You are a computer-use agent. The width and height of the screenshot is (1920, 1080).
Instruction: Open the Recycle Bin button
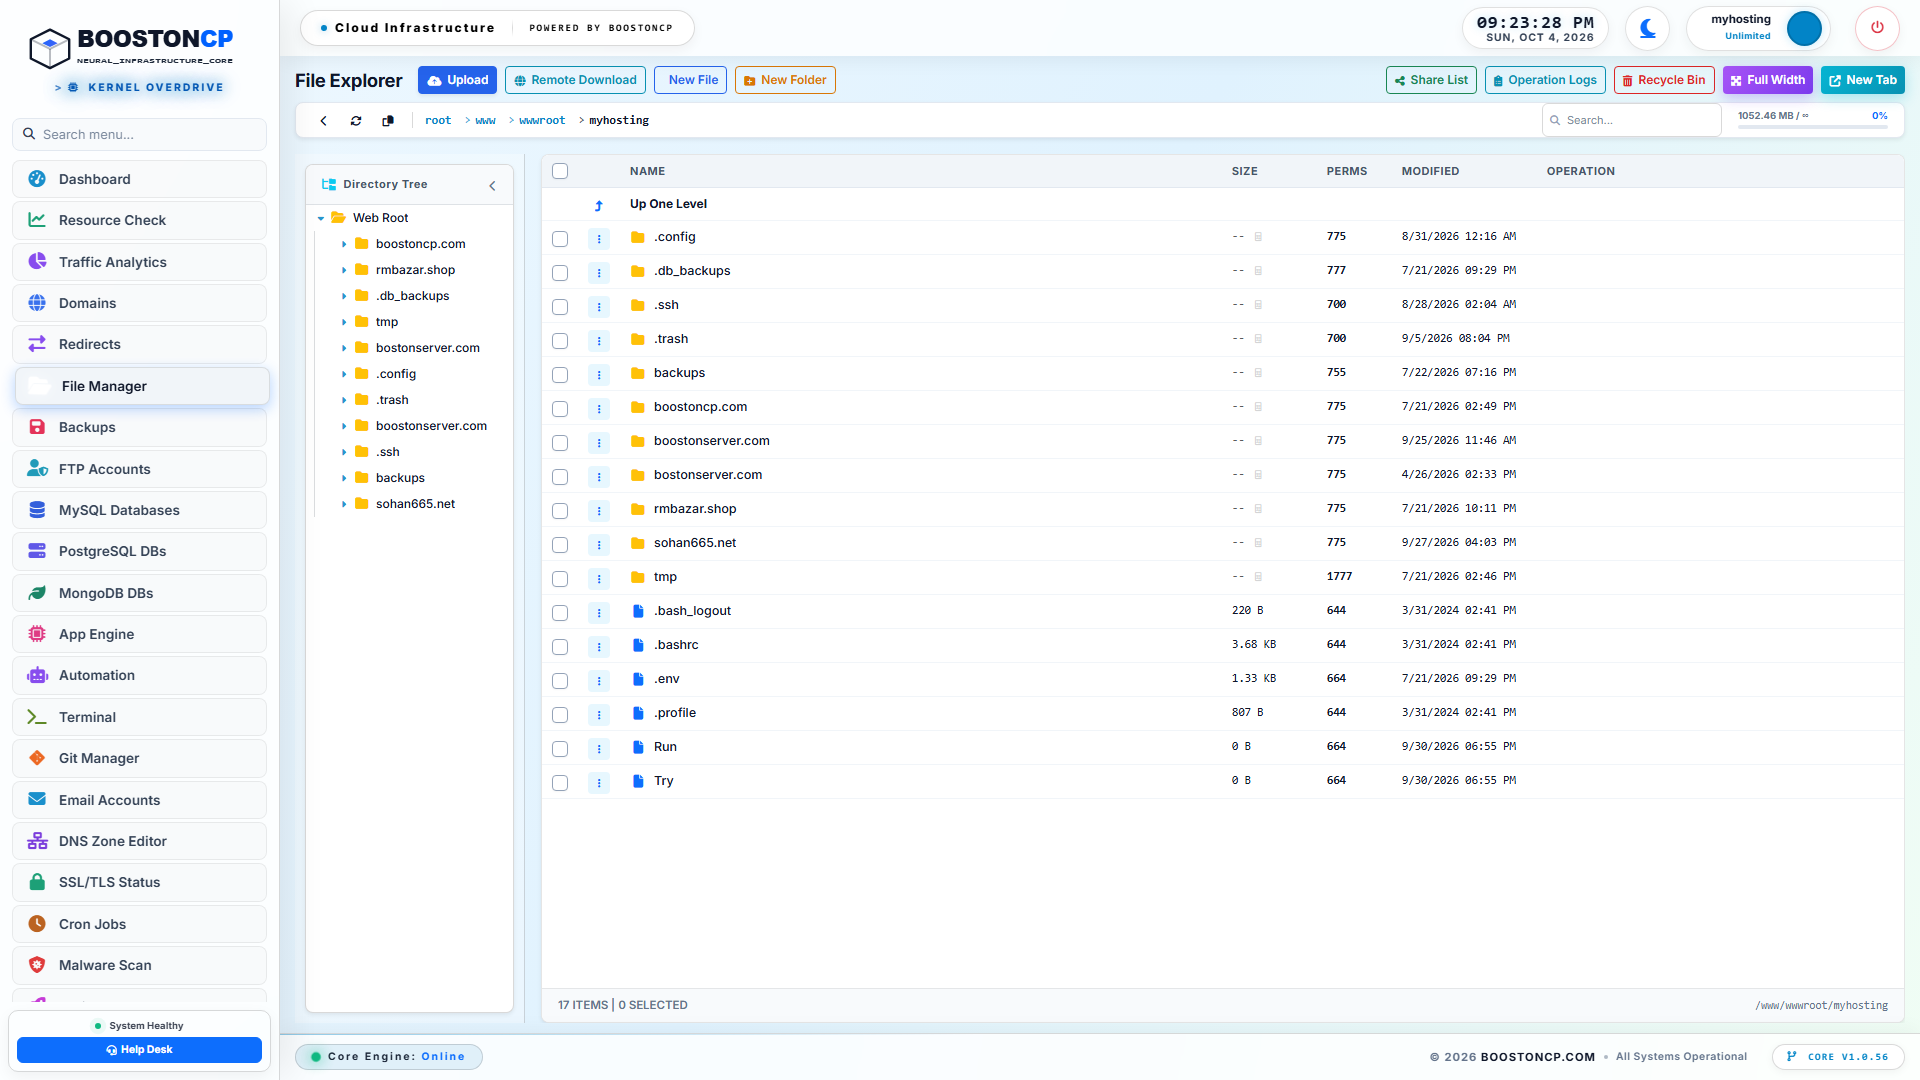(1664, 80)
